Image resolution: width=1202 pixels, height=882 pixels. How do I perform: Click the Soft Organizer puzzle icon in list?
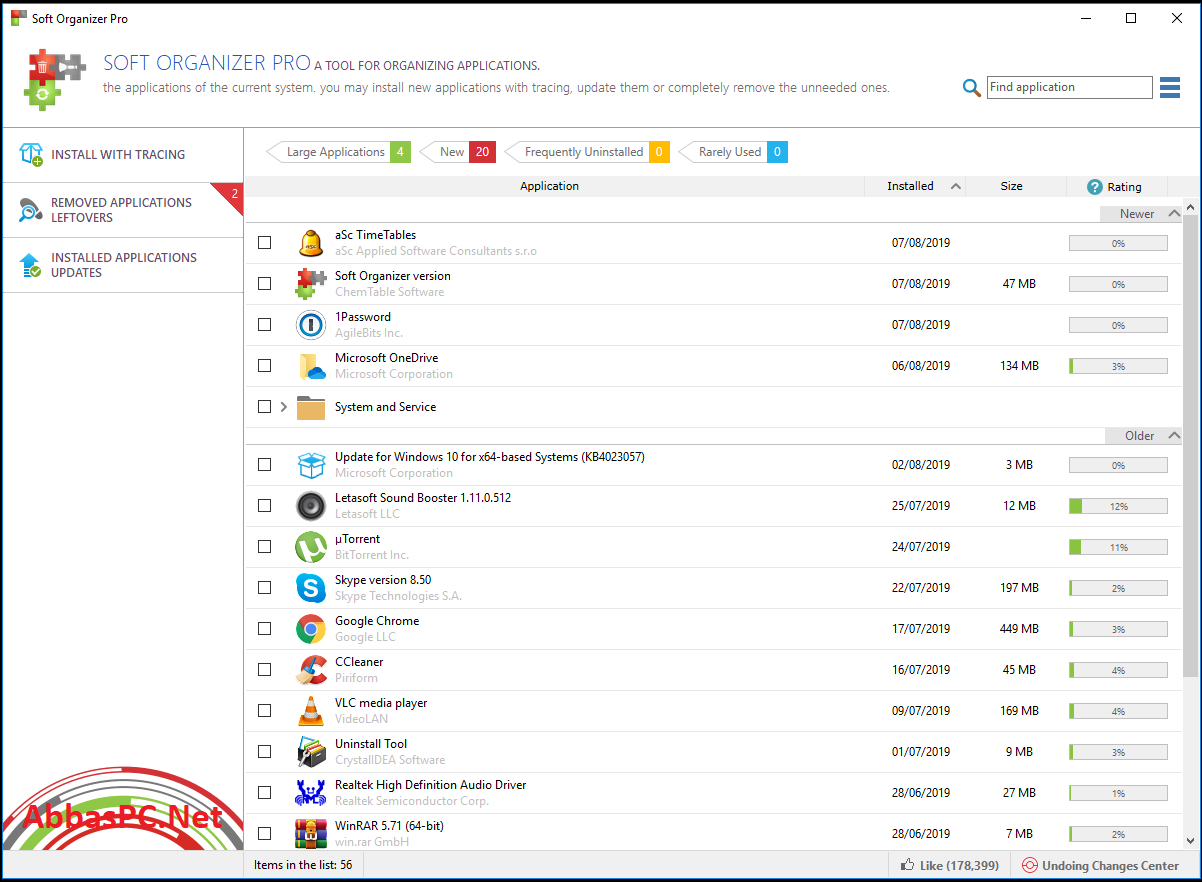tap(311, 284)
